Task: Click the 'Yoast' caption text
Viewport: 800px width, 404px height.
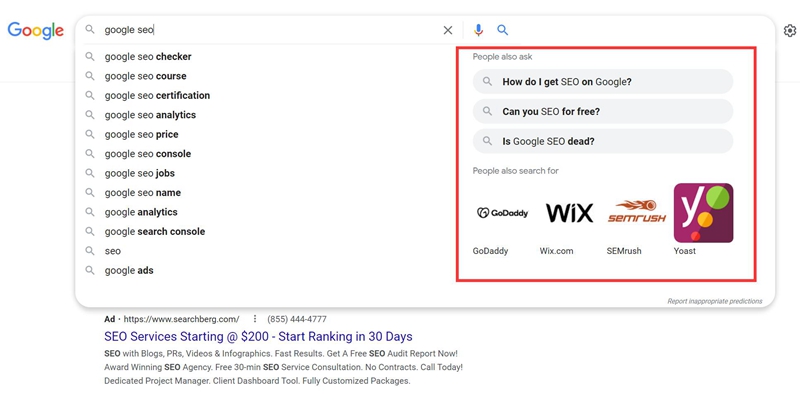Action: coord(685,251)
